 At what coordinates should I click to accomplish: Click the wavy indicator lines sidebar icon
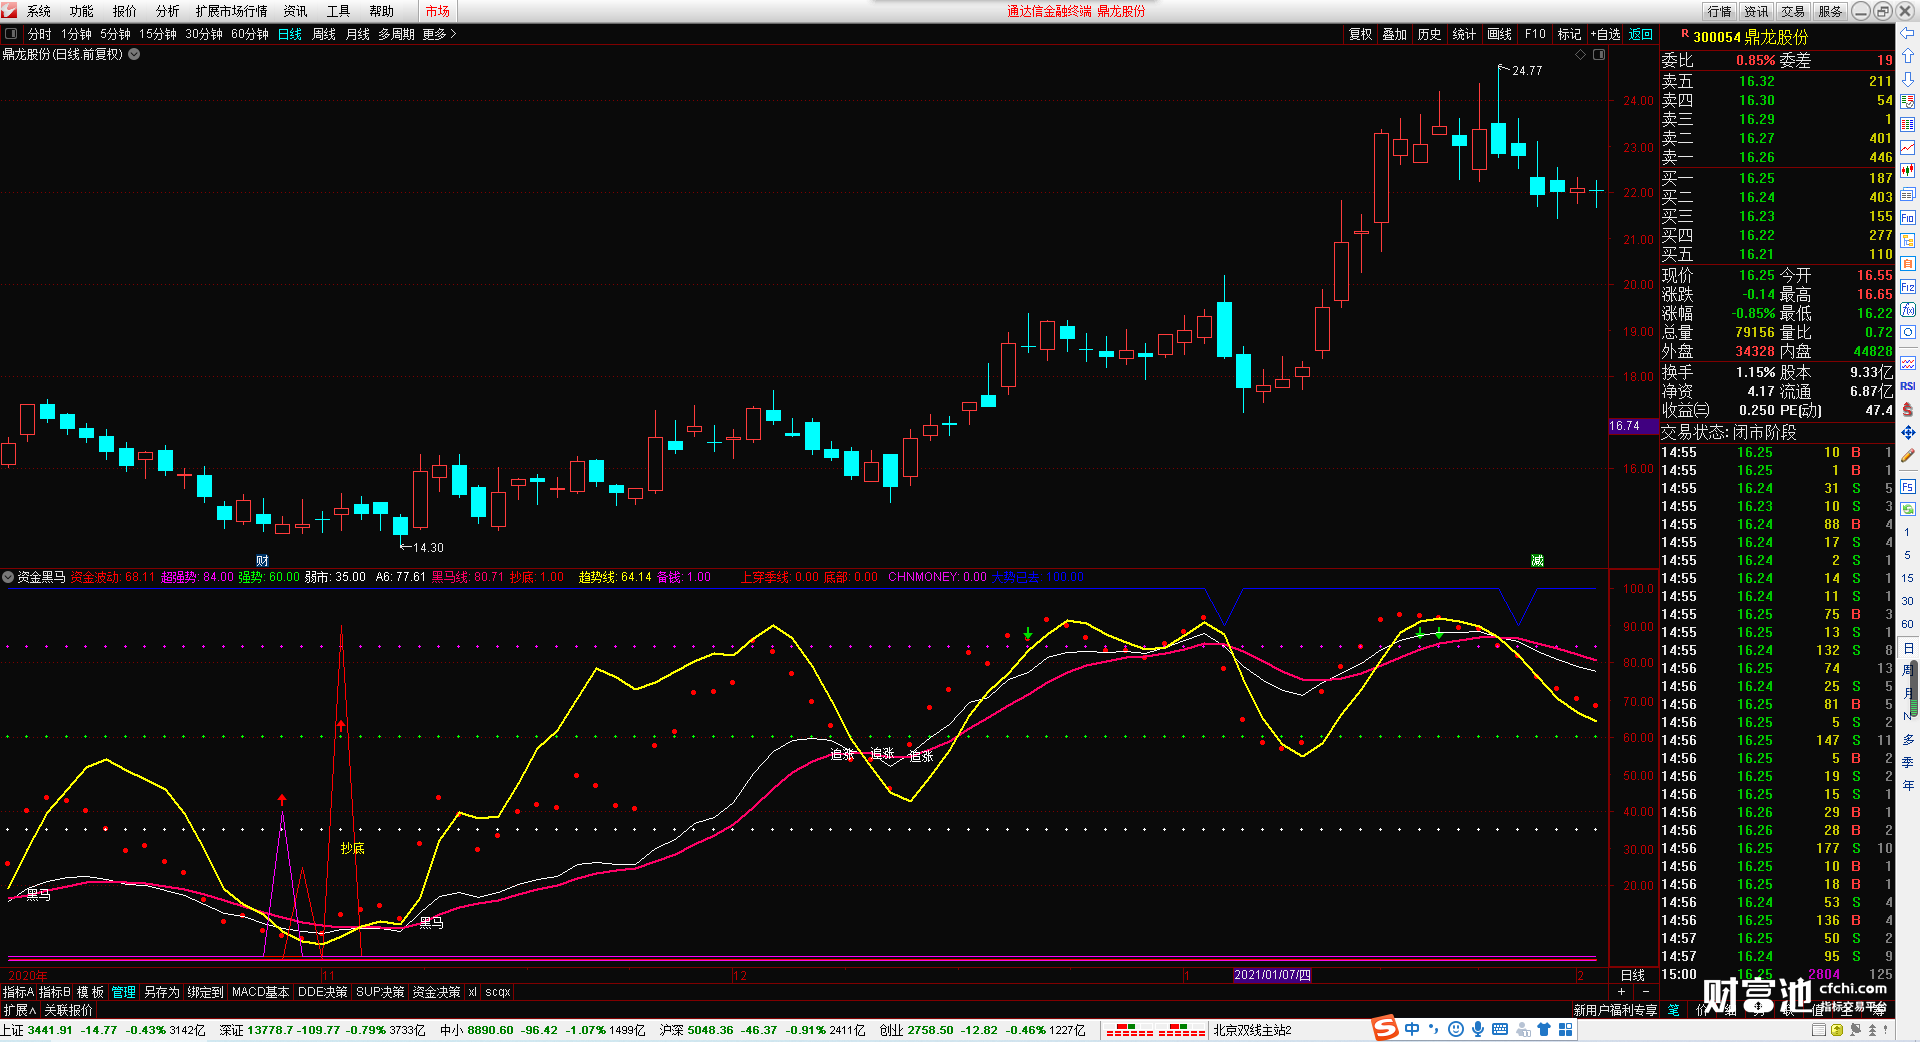(x=1907, y=363)
